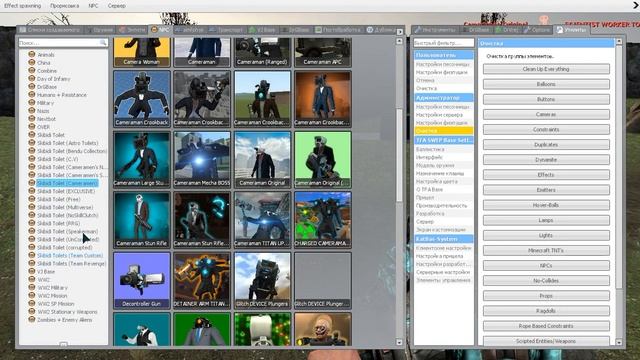The width and height of the screenshot is (640, 360).
Task: Select Skibidi Toilet (Astro Toilets) category
Action: click(67, 143)
